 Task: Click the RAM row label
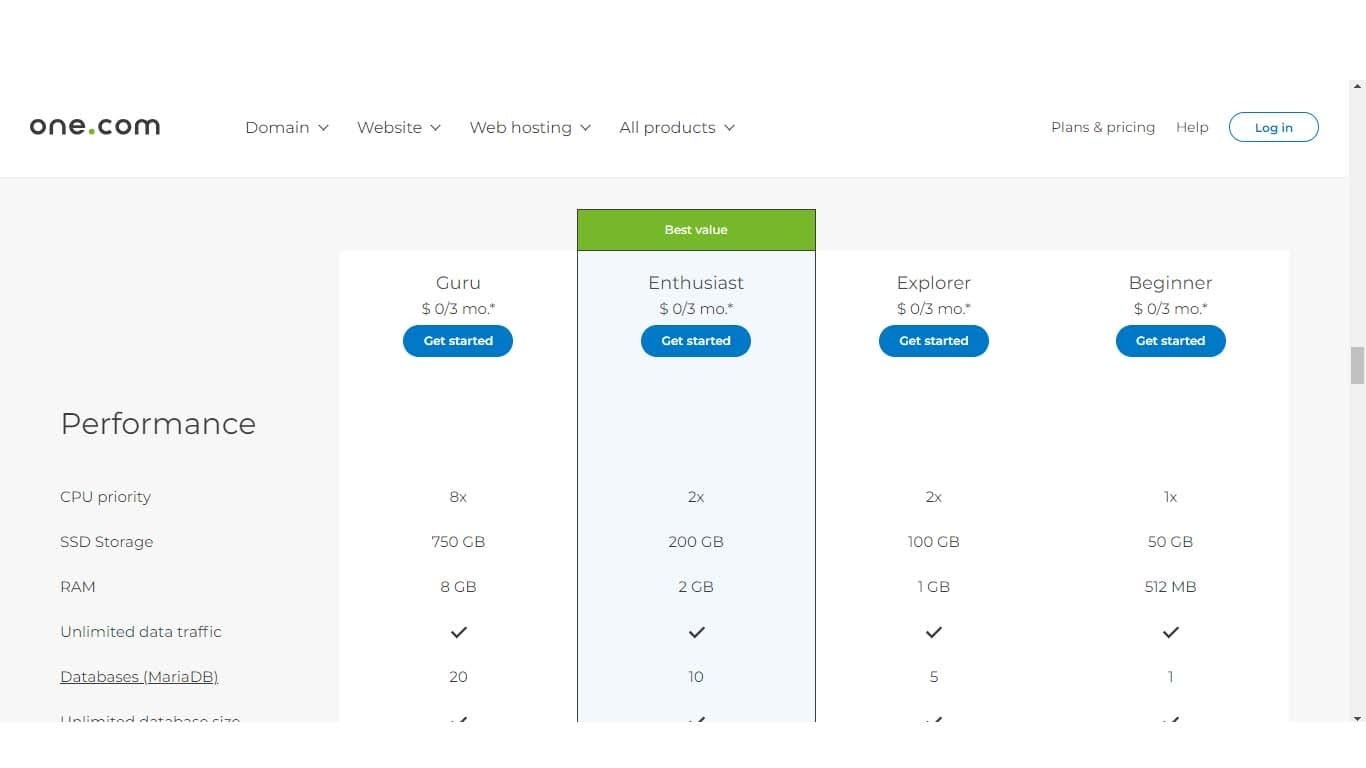click(x=78, y=587)
